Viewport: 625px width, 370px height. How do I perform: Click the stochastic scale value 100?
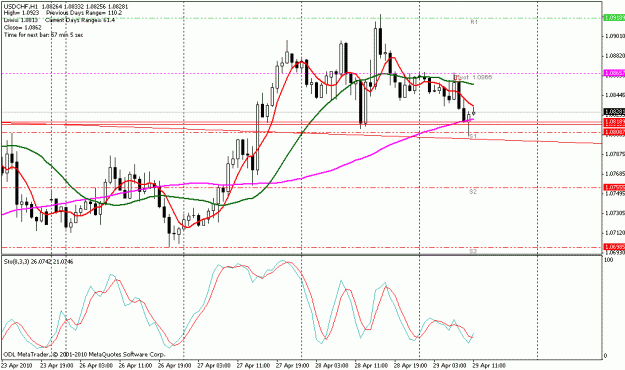tap(609, 260)
